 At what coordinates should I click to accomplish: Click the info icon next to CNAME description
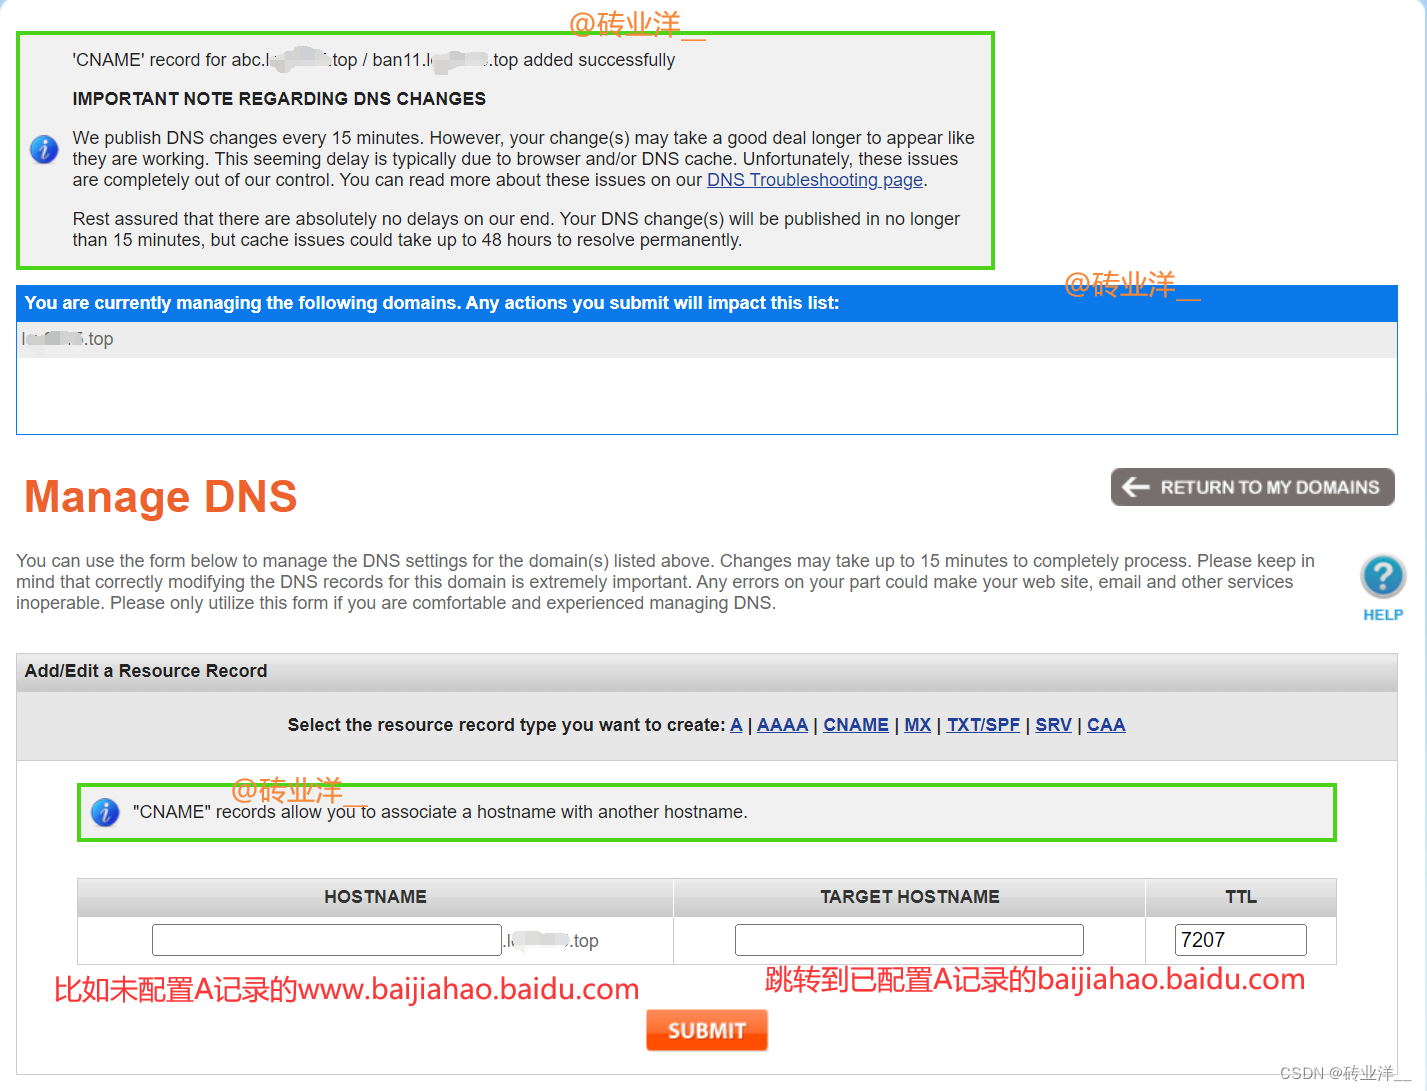click(x=105, y=812)
